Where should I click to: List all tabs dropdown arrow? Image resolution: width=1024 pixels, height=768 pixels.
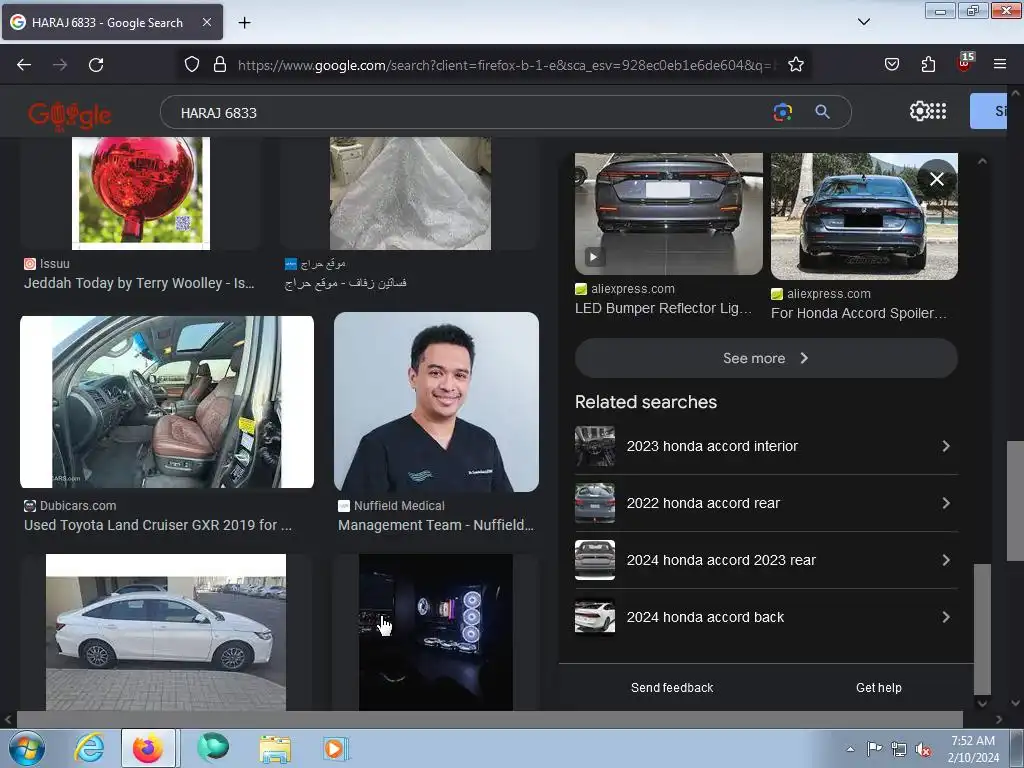[863, 22]
